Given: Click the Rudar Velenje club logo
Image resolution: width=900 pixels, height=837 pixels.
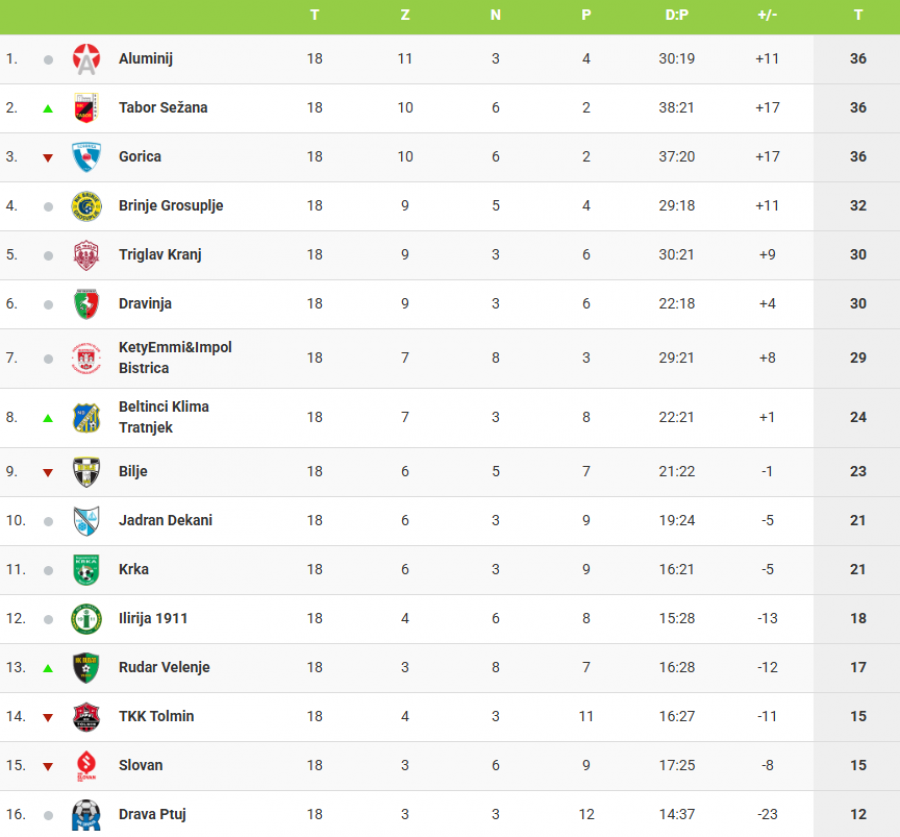Looking at the screenshot, I should (x=87, y=668).
